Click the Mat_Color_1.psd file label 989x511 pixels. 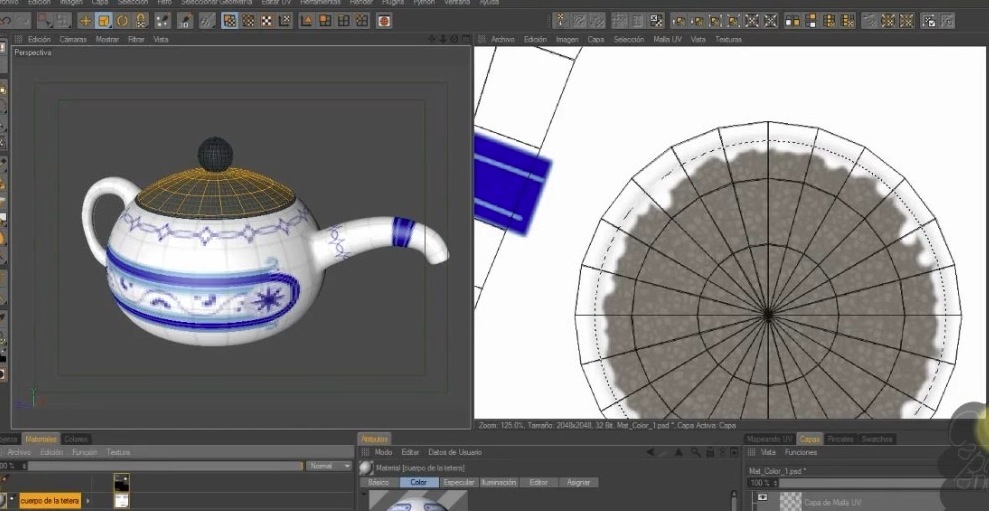pyautogui.click(x=777, y=471)
